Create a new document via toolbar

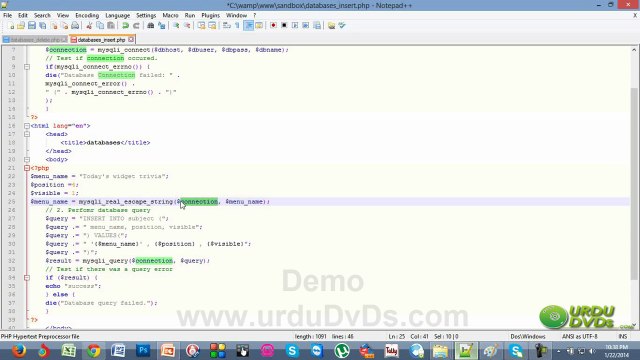coord(11,26)
